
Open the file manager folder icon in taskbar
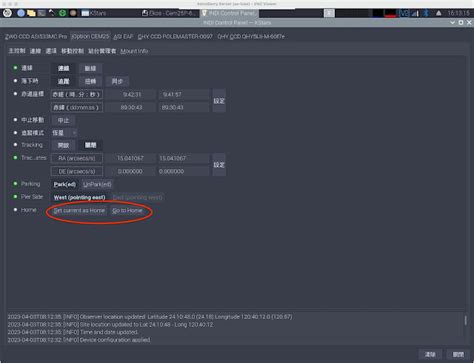click(x=31, y=13)
